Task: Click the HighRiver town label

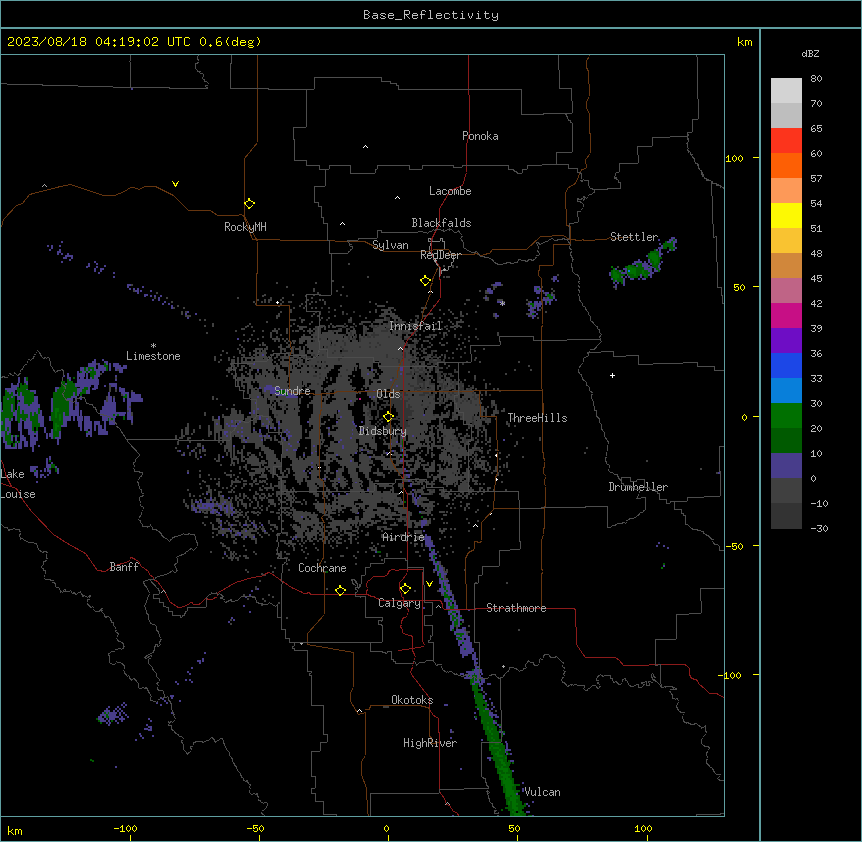Action: click(430, 743)
